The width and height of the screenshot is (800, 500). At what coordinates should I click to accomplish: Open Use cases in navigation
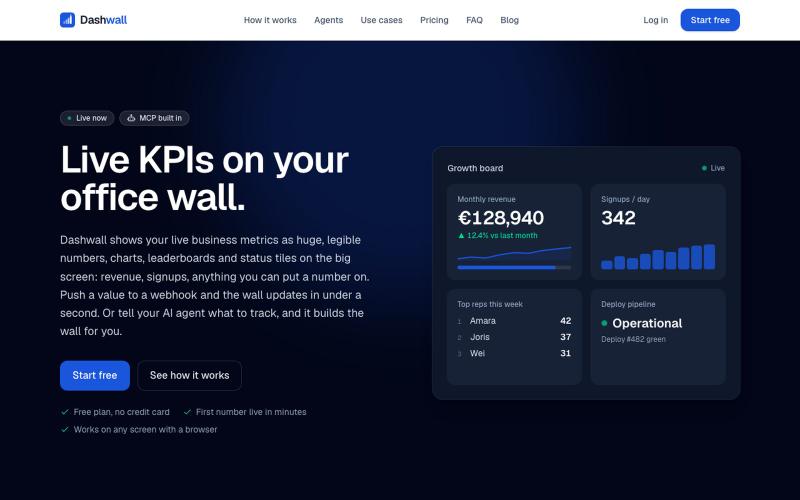(382, 20)
